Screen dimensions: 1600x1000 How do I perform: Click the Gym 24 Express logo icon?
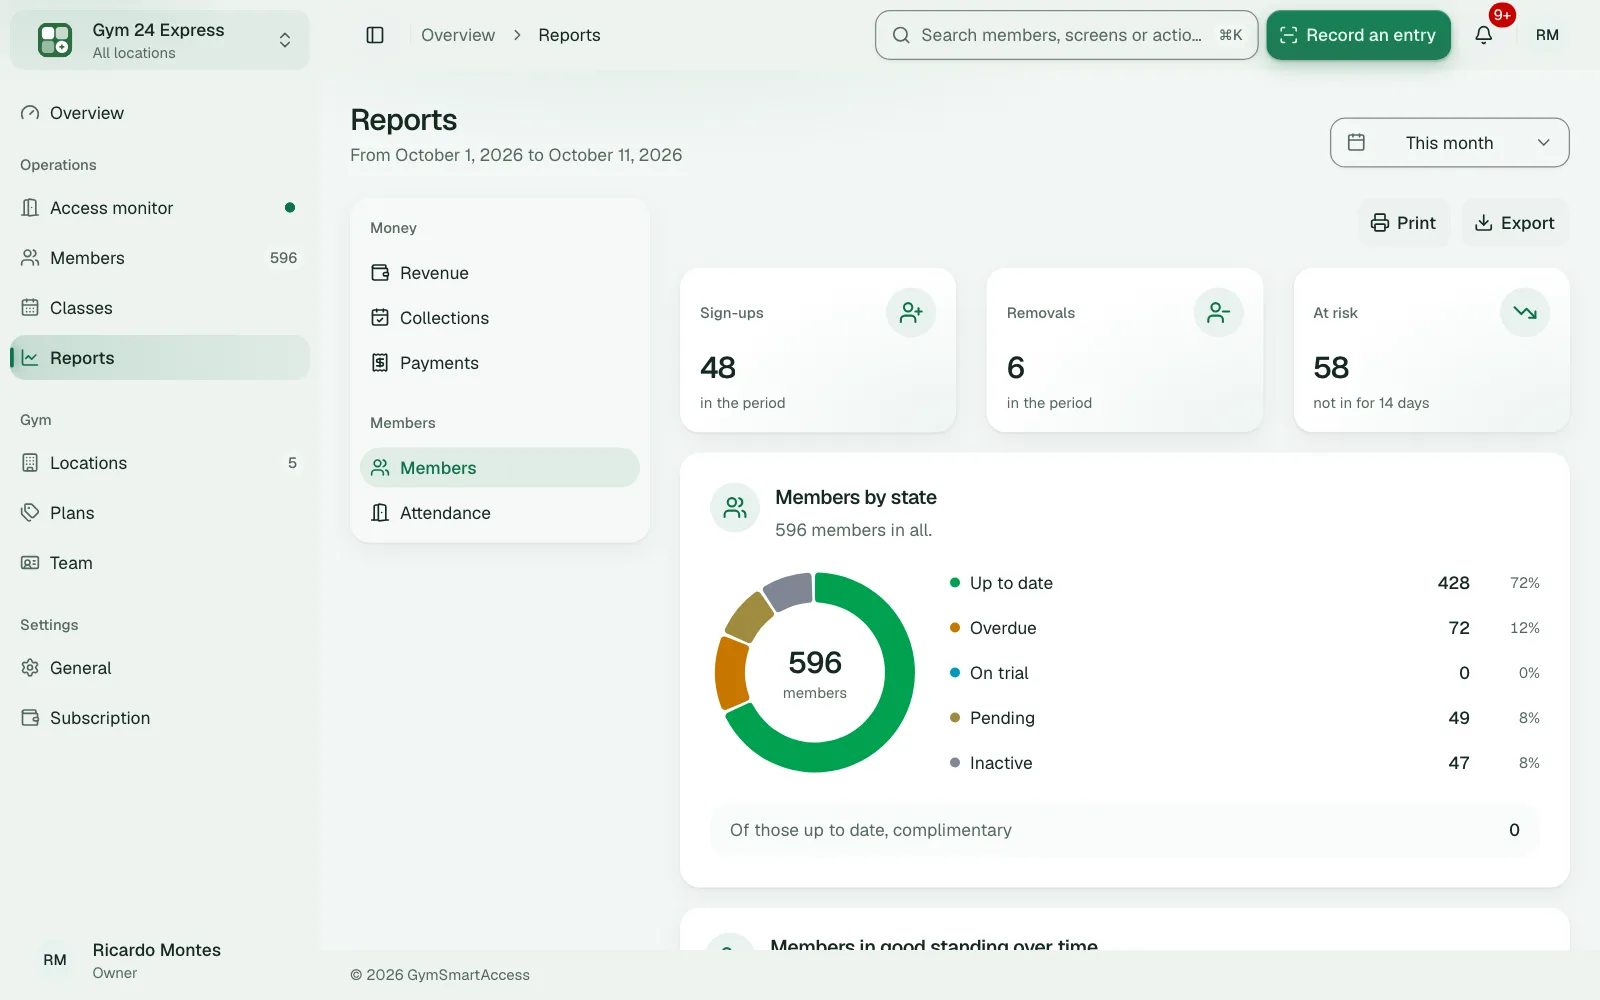coord(55,40)
